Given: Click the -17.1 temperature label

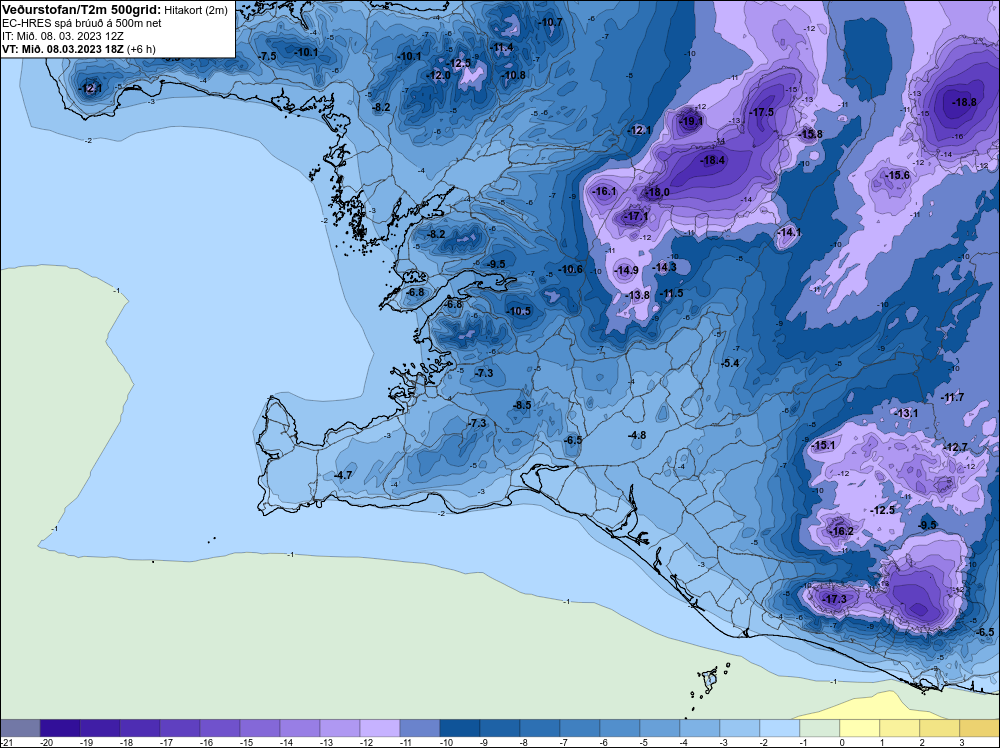Looking at the screenshot, I should point(636,217).
